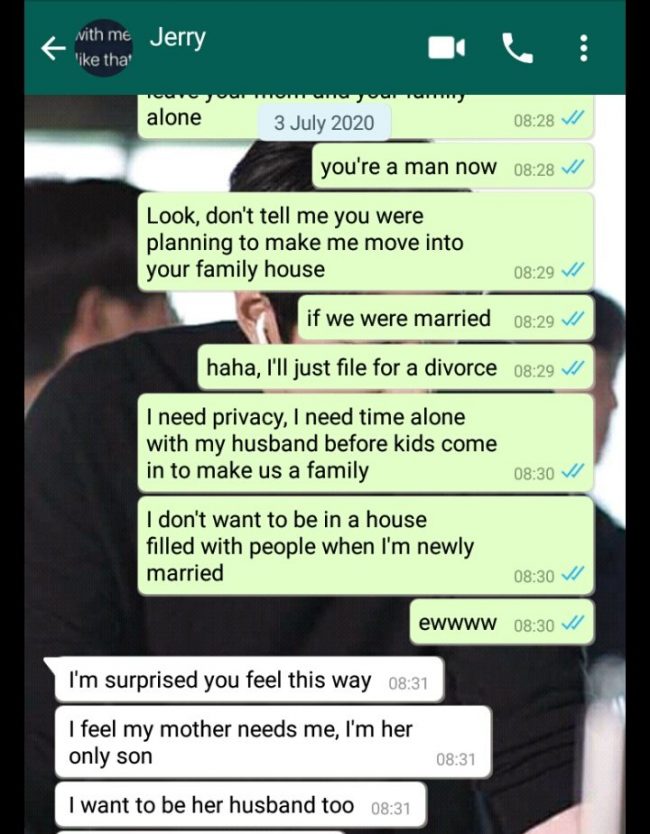
Task: Start a voice call with Jerry
Action: pos(517,48)
